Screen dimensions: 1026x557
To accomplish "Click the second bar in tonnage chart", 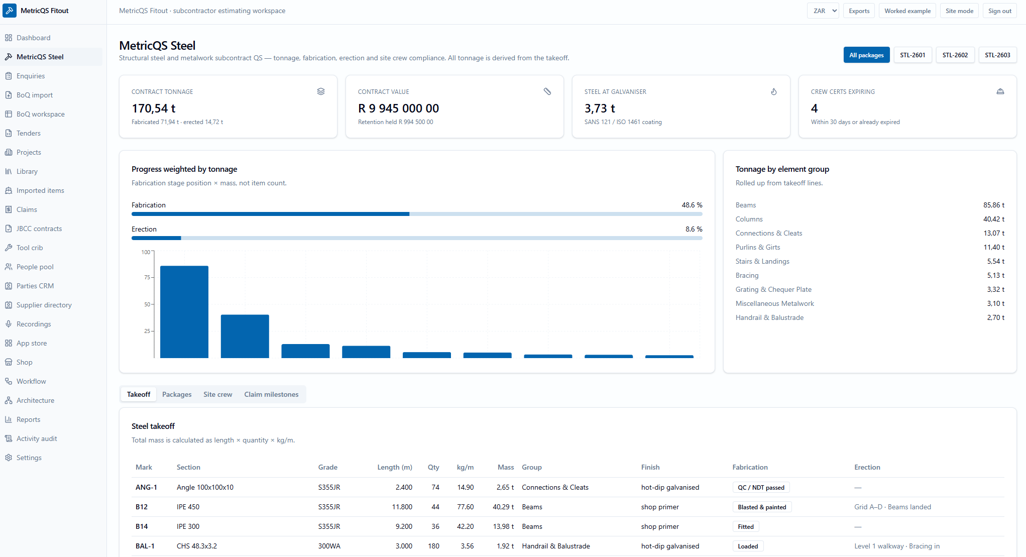I will pyautogui.click(x=245, y=336).
